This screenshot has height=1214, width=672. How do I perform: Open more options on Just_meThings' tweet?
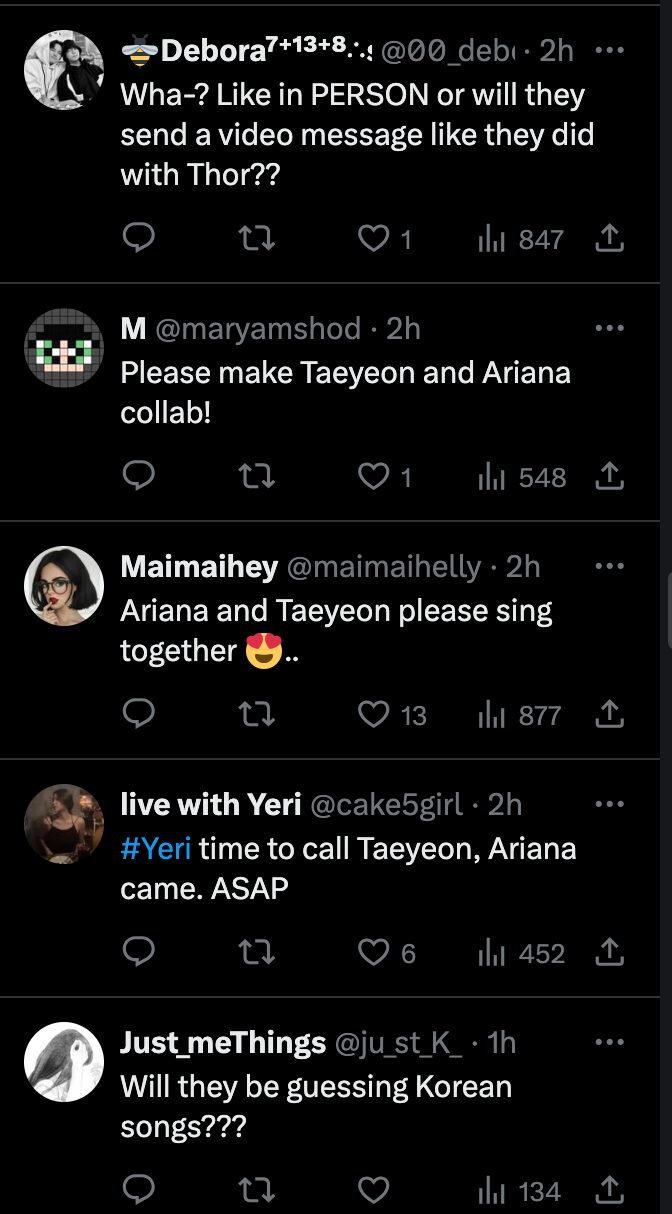click(x=609, y=1042)
